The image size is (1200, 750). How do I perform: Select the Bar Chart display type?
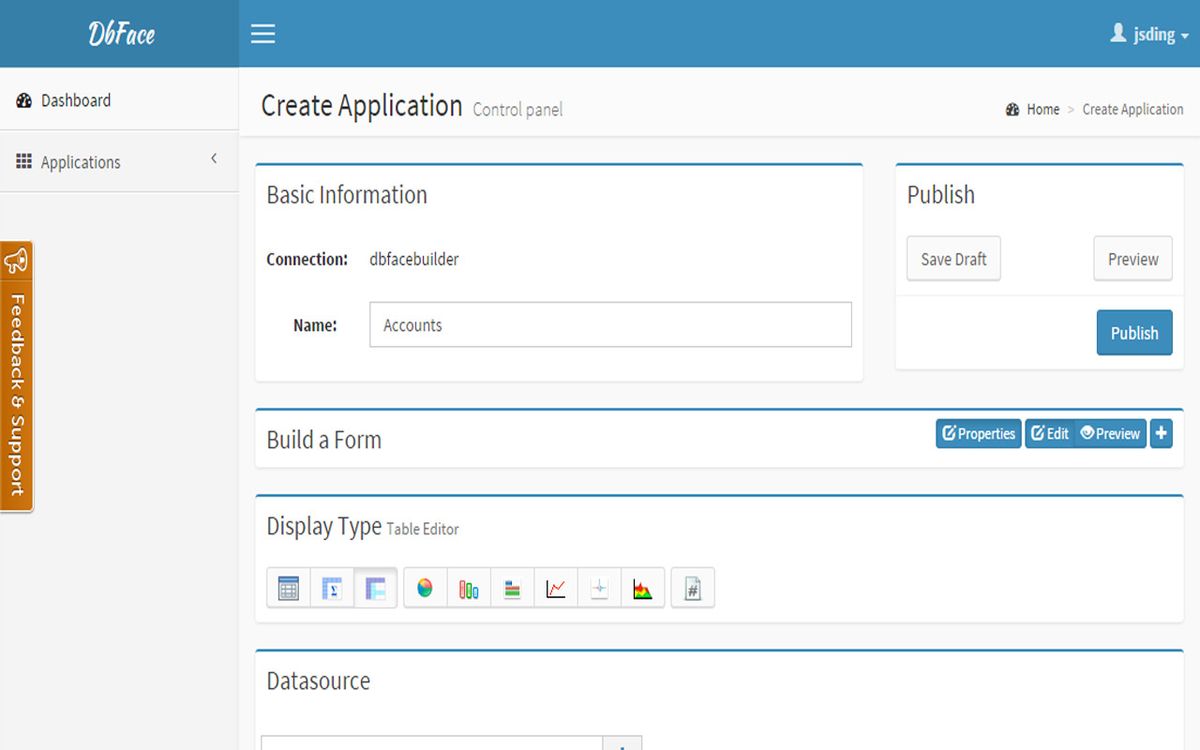512,588
